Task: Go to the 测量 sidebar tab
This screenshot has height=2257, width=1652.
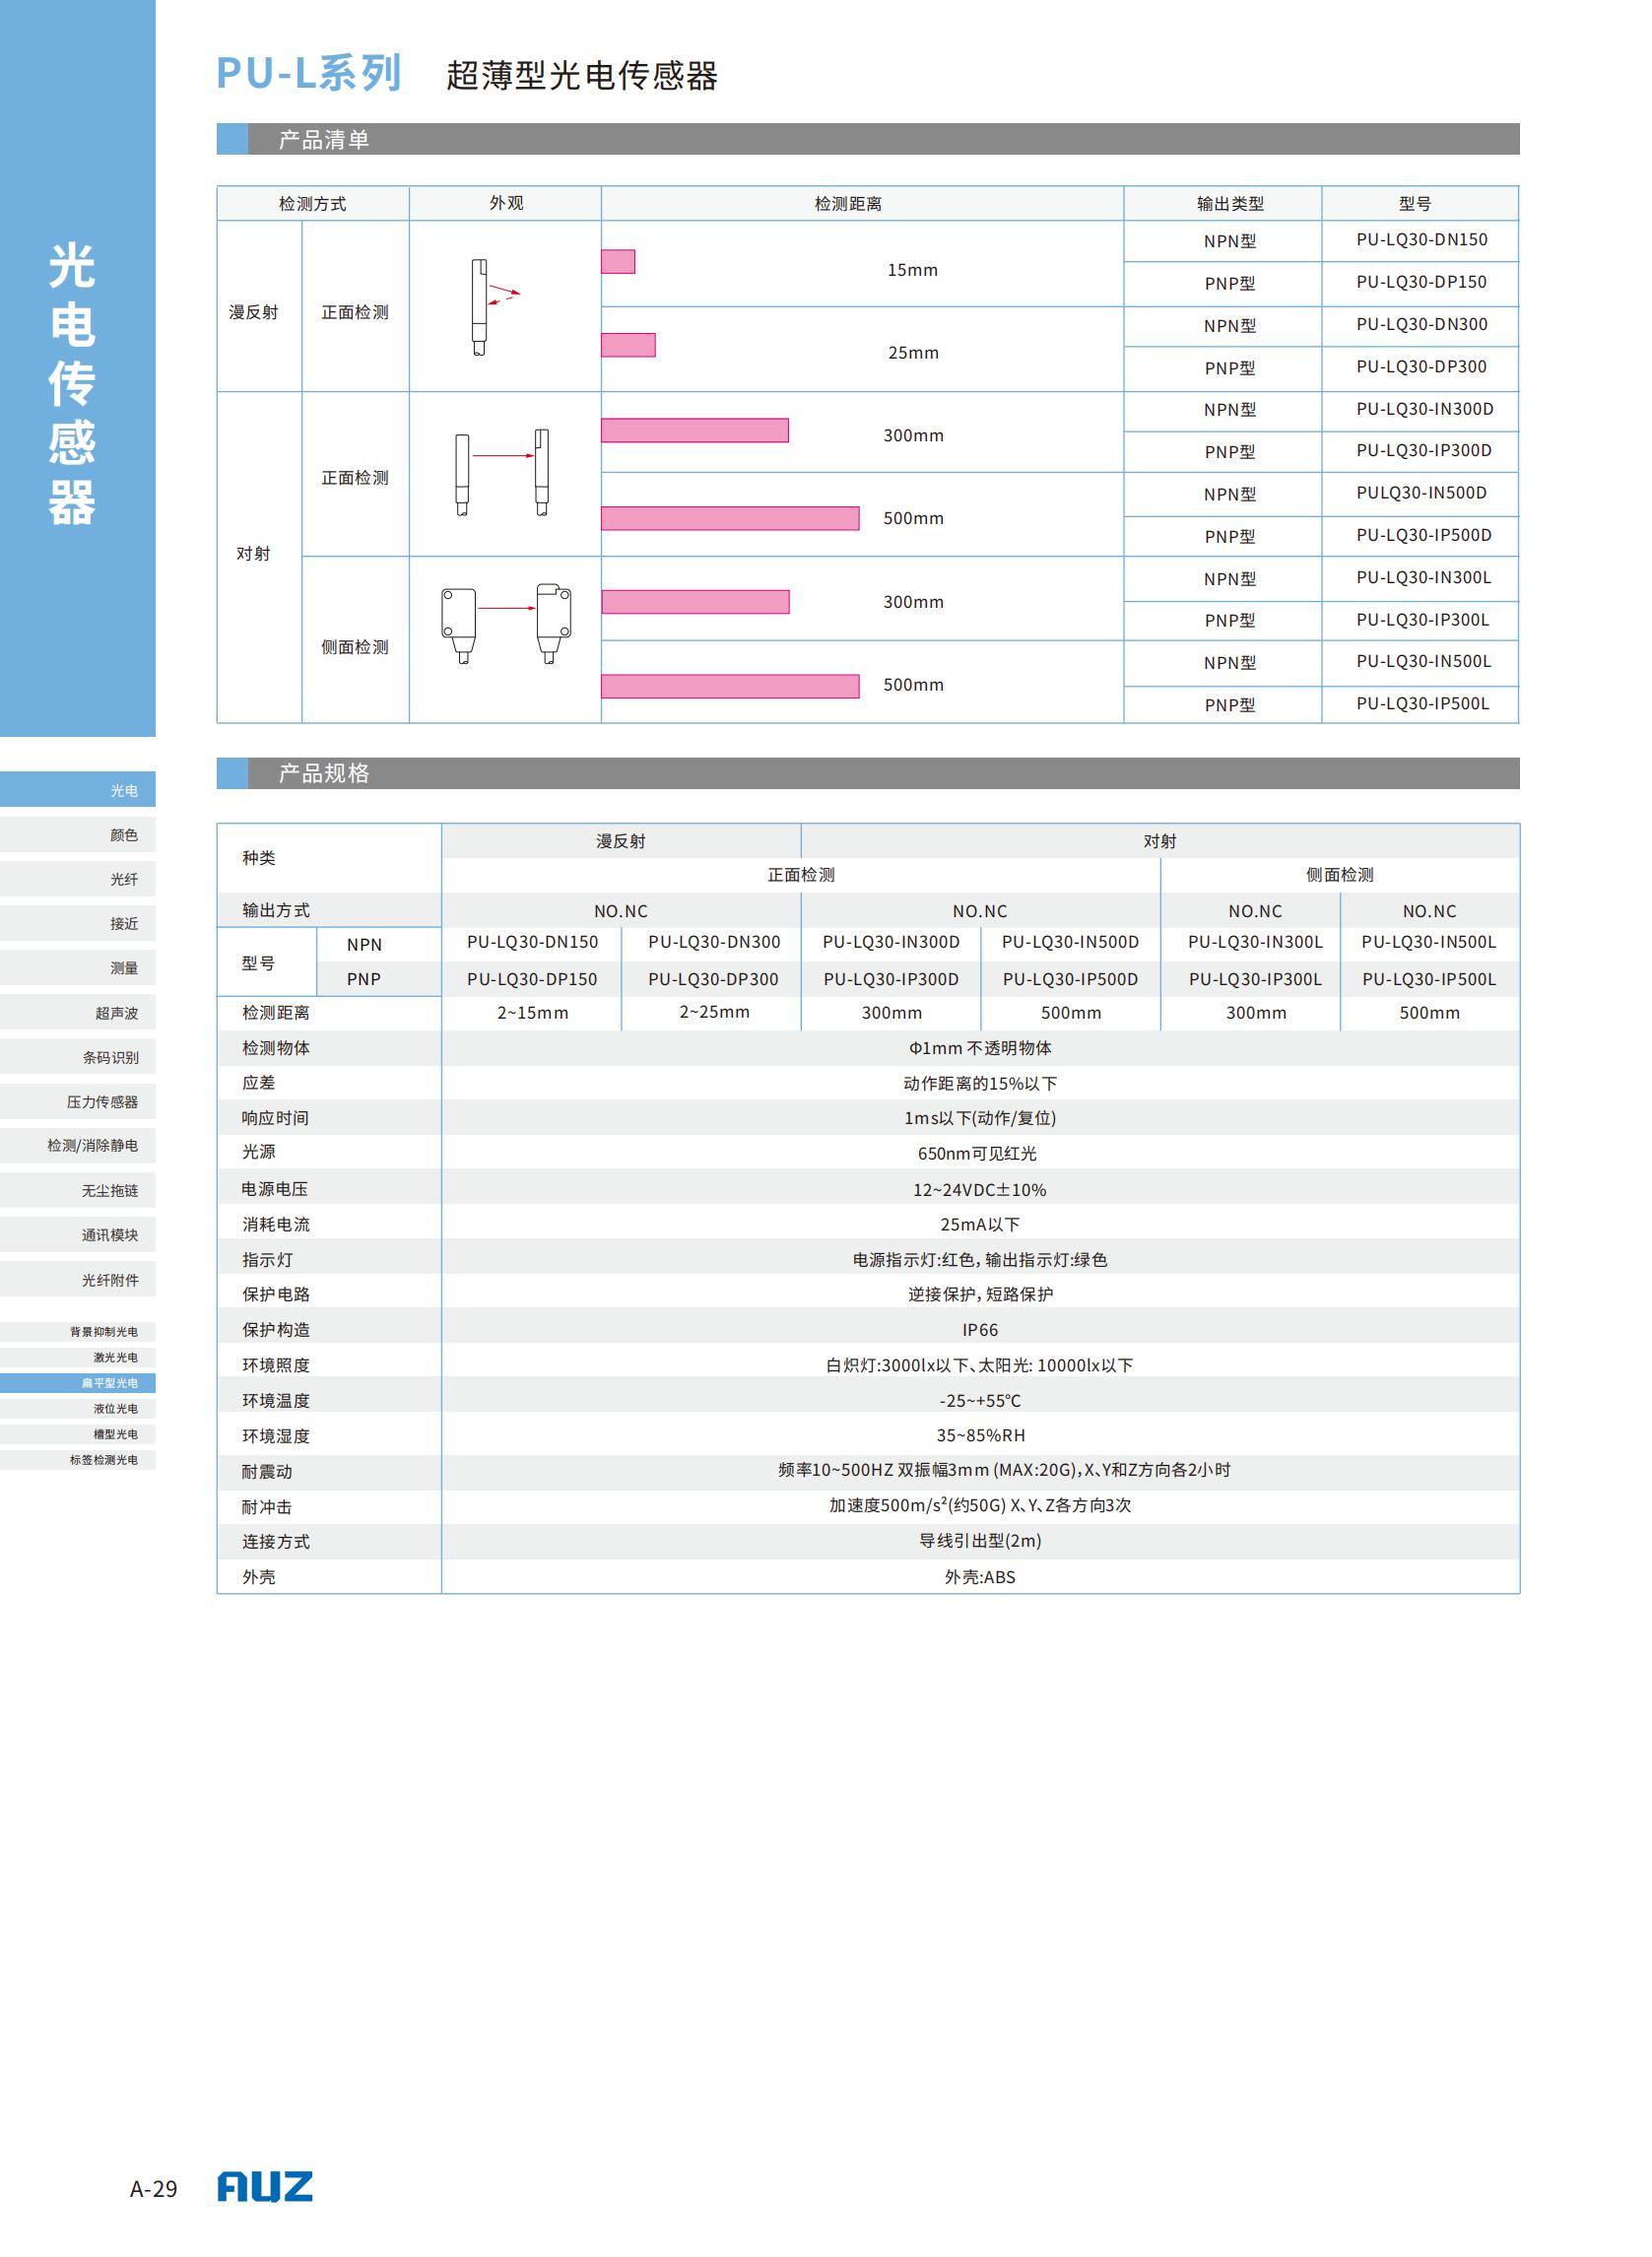Action: (x=78, y=968)
